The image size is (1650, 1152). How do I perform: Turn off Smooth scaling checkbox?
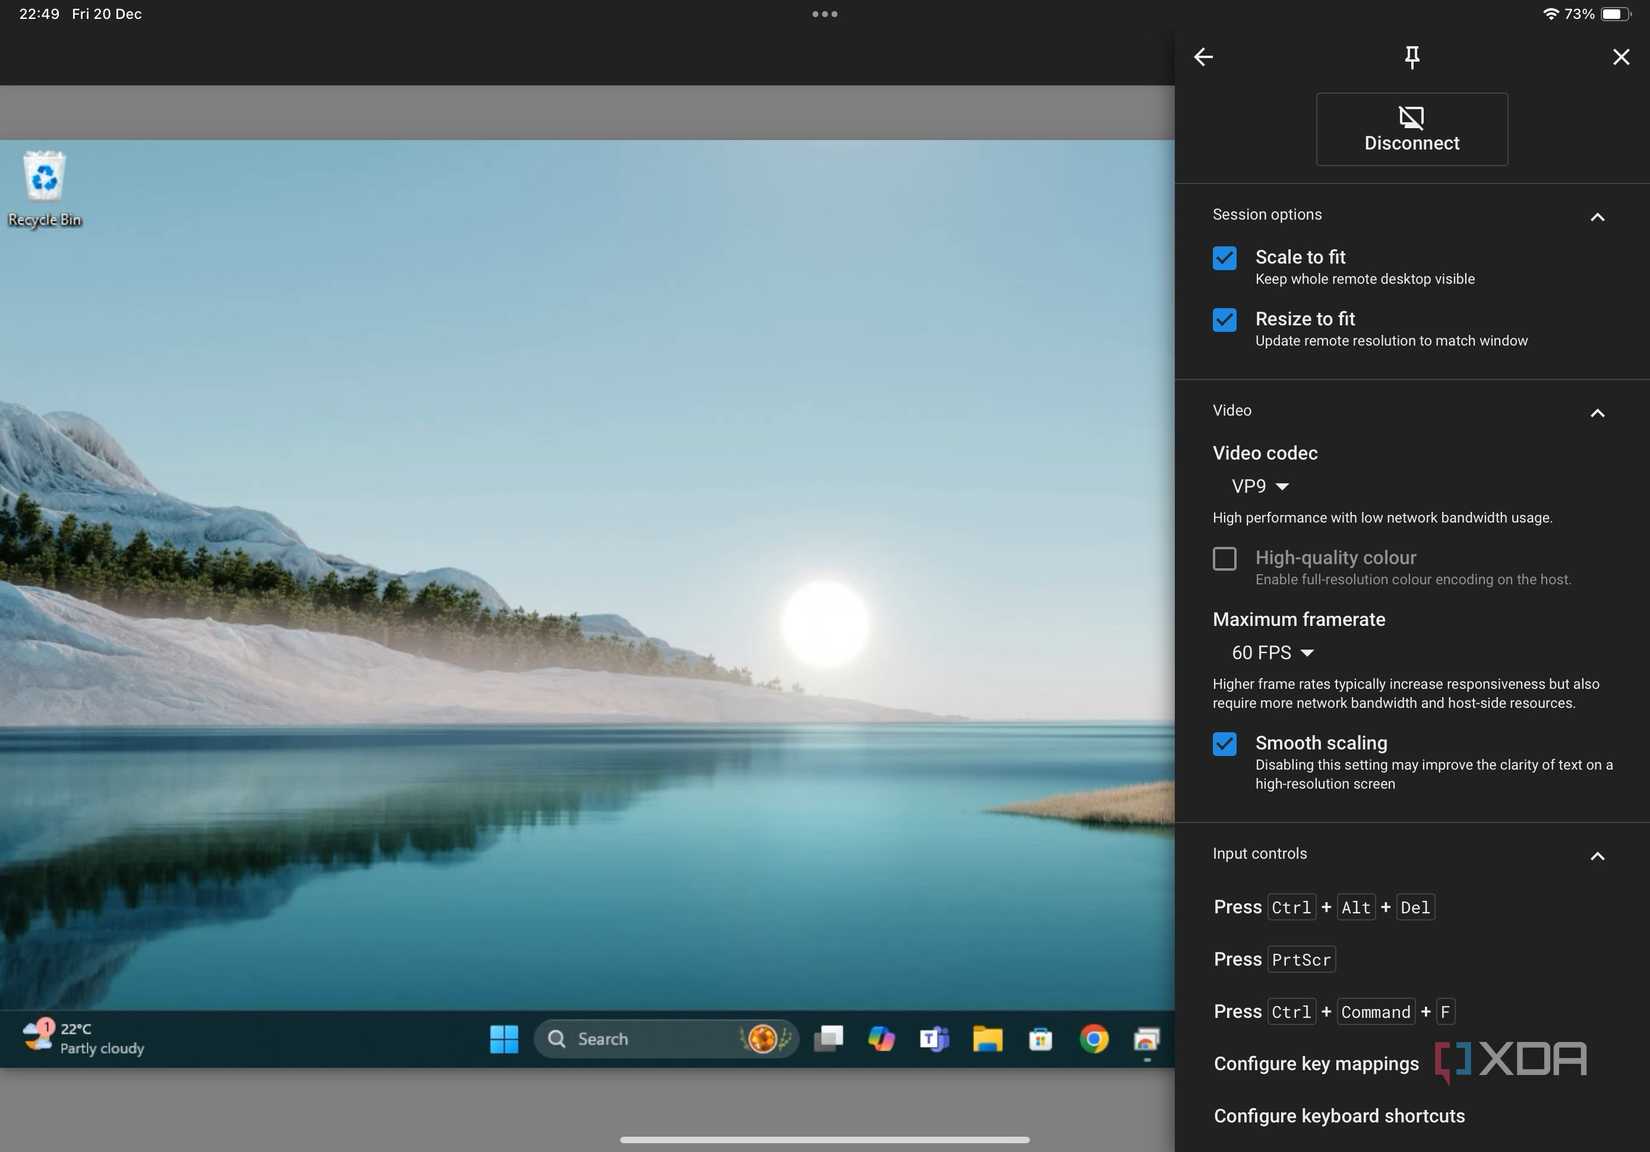pos(1224,744)
